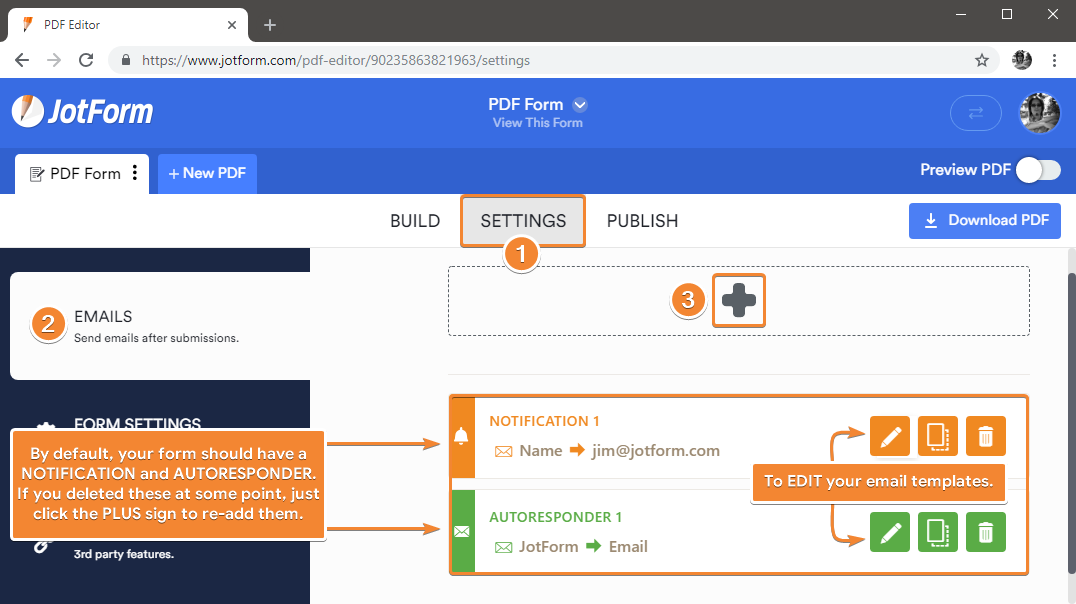Close the PDF Editor browser tab
The width and height of the screenshot is (1076, 604).
click(232, 25)
